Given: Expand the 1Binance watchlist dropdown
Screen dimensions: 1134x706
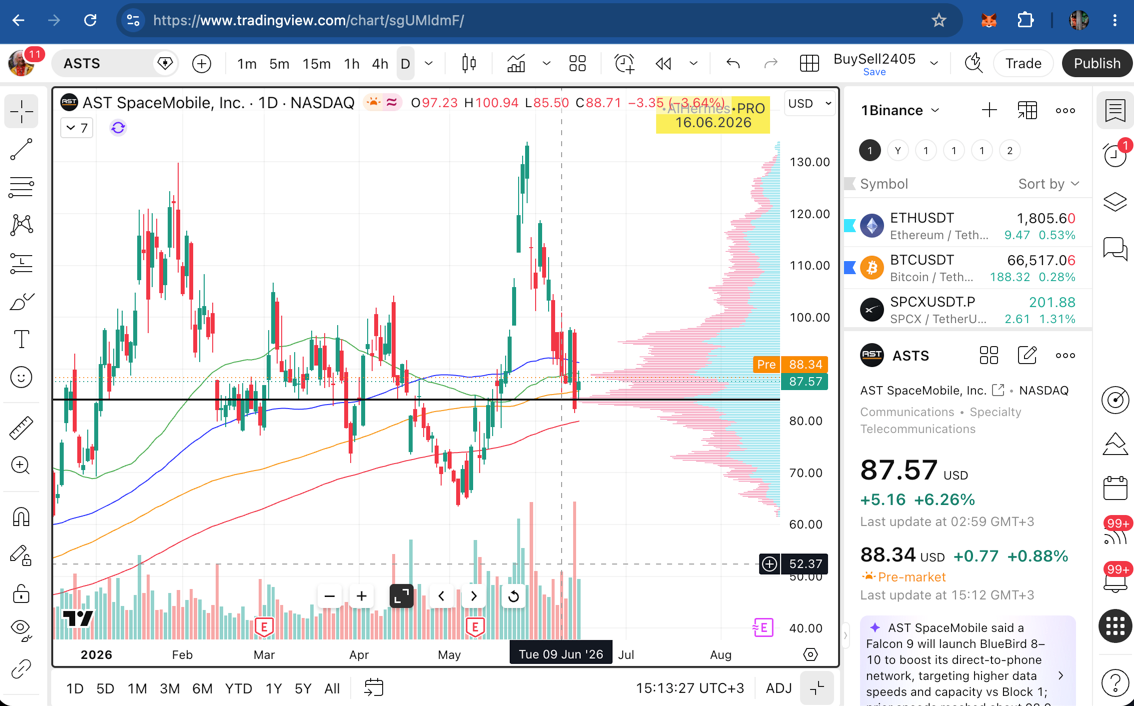Looking at the screenshot, I should pyautogui.click(x=900, y=111).
